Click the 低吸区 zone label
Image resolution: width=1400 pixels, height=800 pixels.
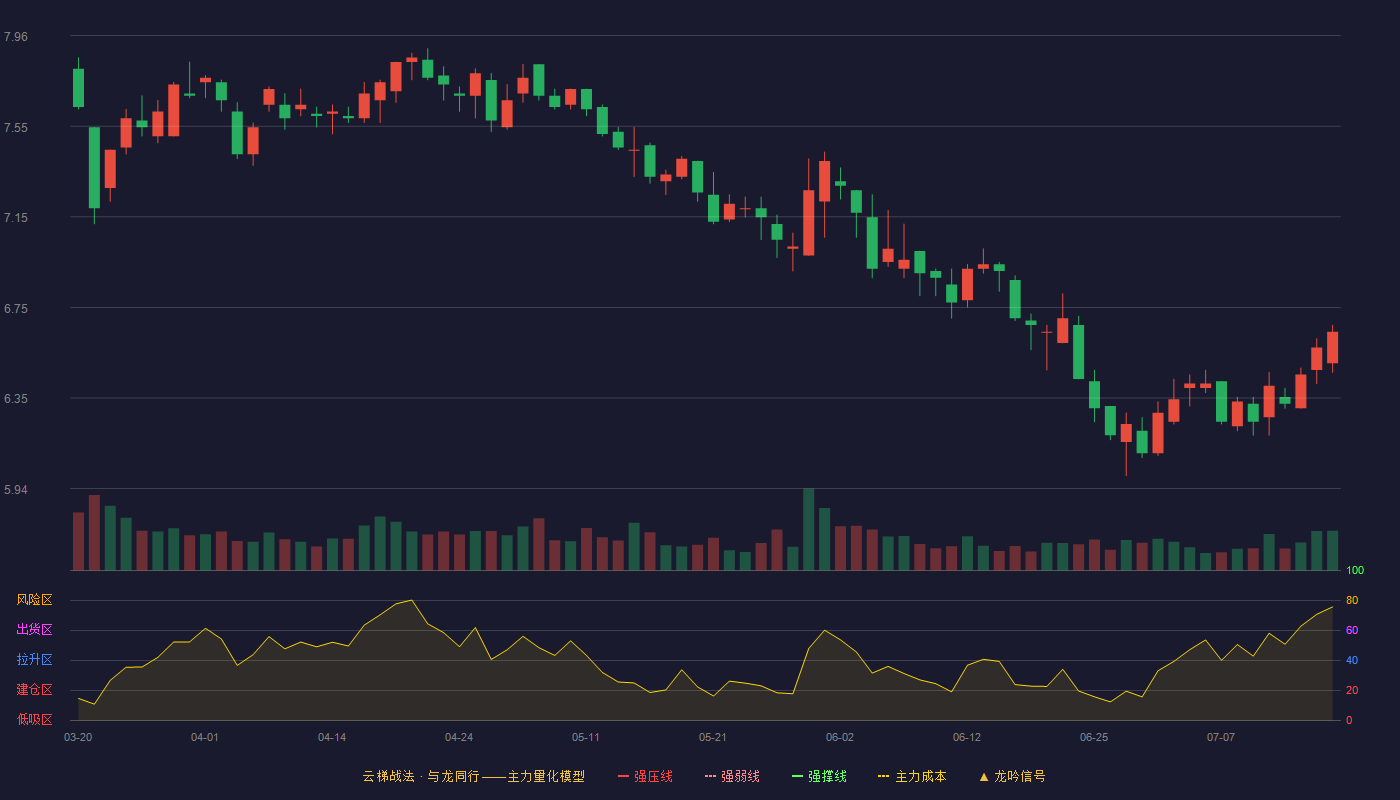point(34,719)
